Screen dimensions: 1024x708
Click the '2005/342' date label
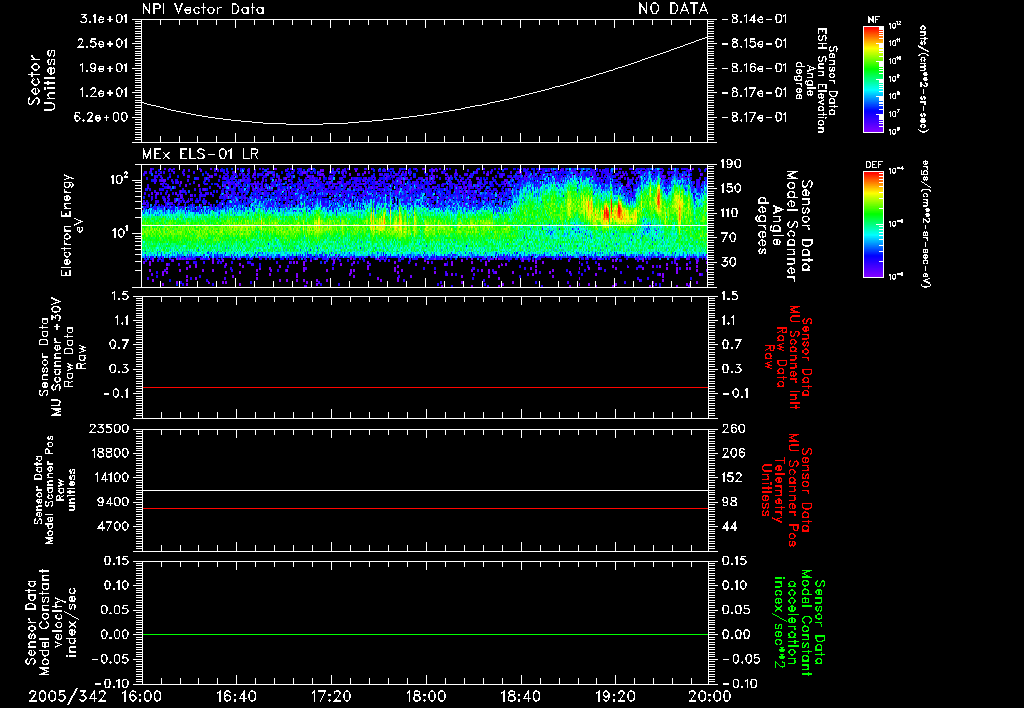pyautogui.click(x=67, y=696)
